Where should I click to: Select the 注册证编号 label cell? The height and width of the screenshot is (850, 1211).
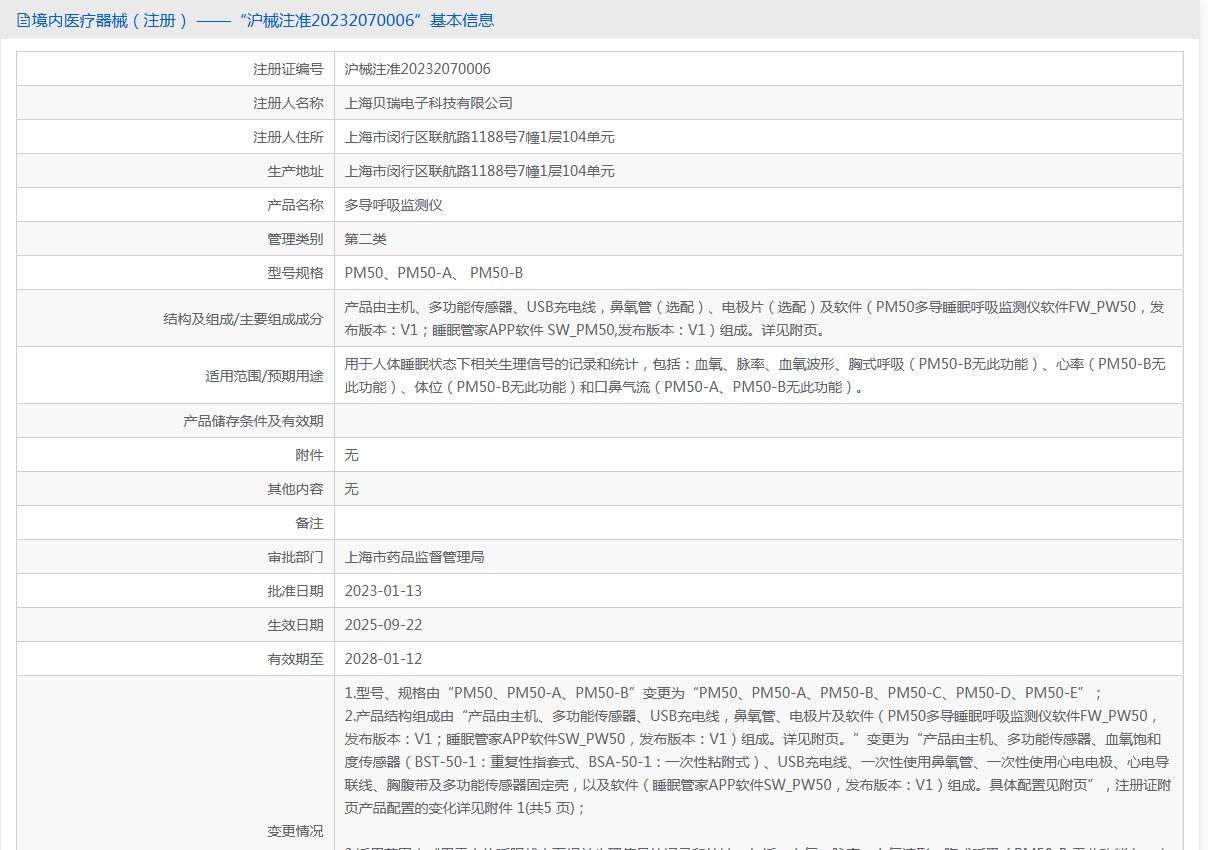pos(175,69)
